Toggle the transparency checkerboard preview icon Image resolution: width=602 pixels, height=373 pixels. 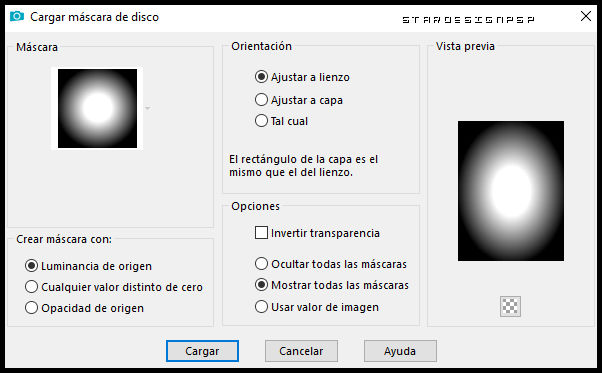pyautogui.click(x=510, y=306)
